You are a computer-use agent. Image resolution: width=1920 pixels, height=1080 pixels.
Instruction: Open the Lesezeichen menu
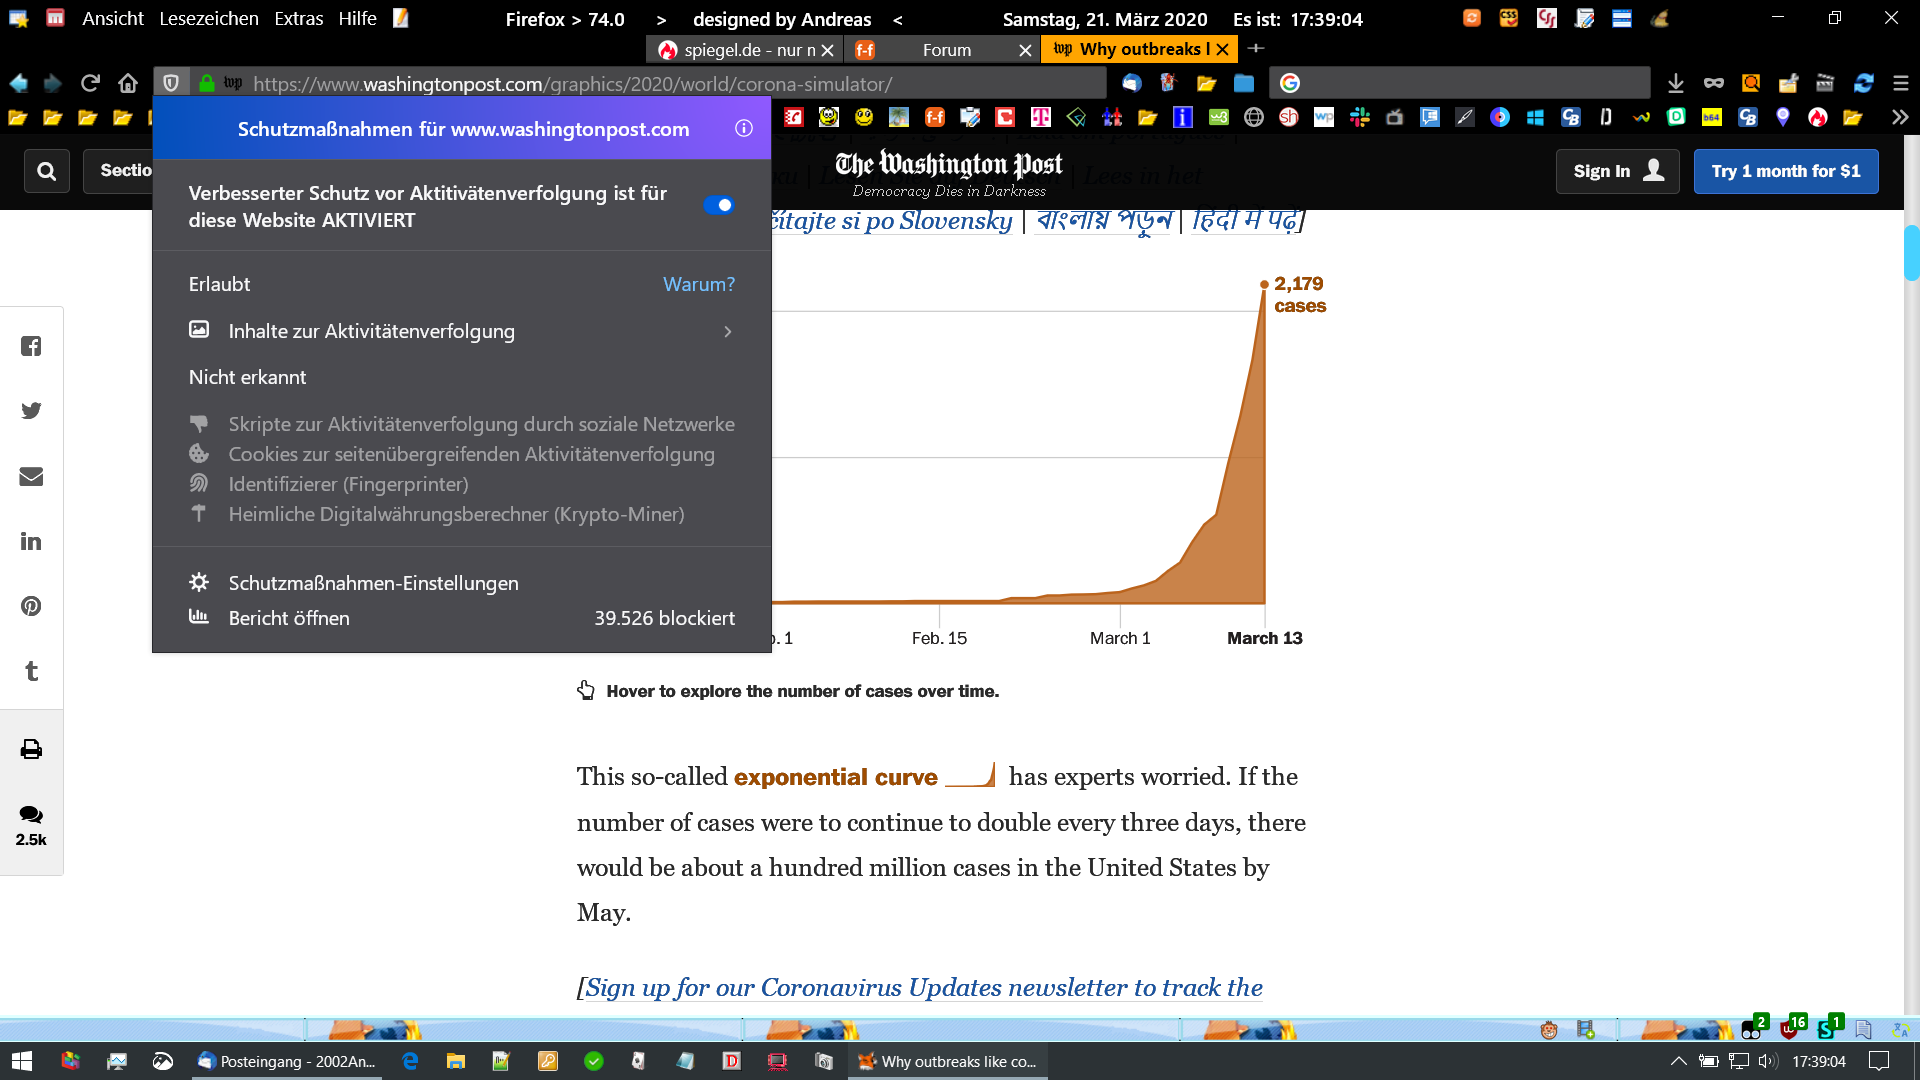(208, 19)
